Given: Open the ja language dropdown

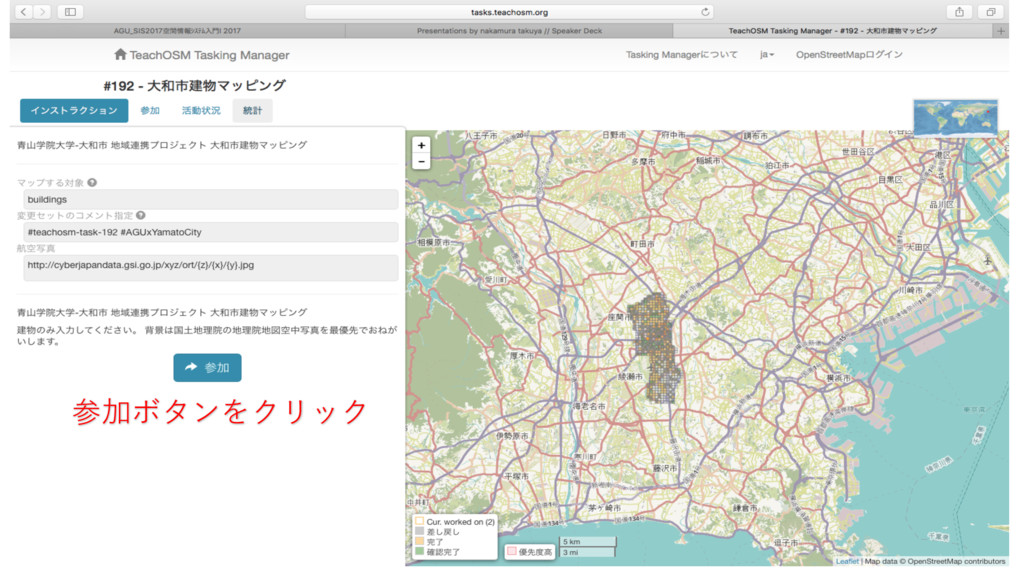Looking at the screenshot, I should [767, 55].
